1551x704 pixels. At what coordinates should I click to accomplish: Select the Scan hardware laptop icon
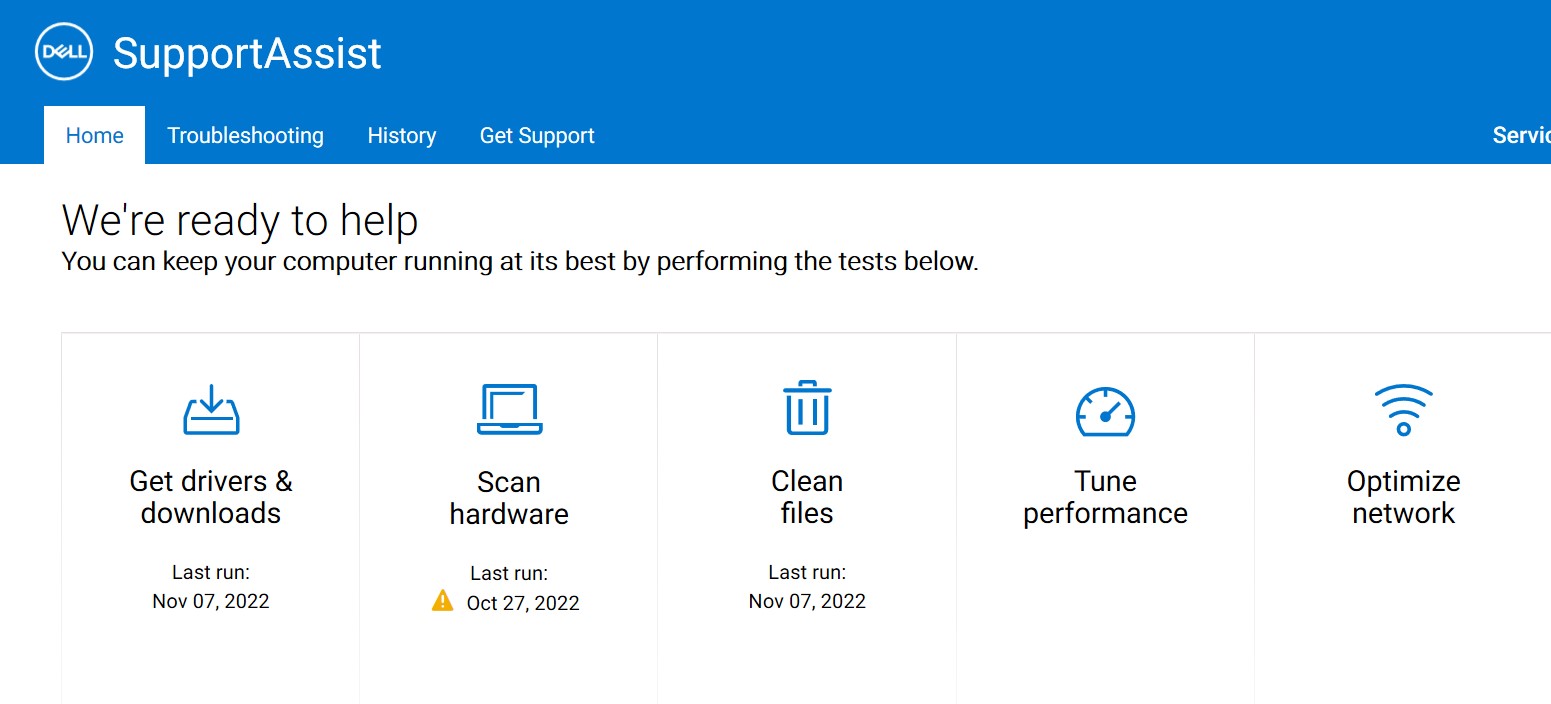509,409
